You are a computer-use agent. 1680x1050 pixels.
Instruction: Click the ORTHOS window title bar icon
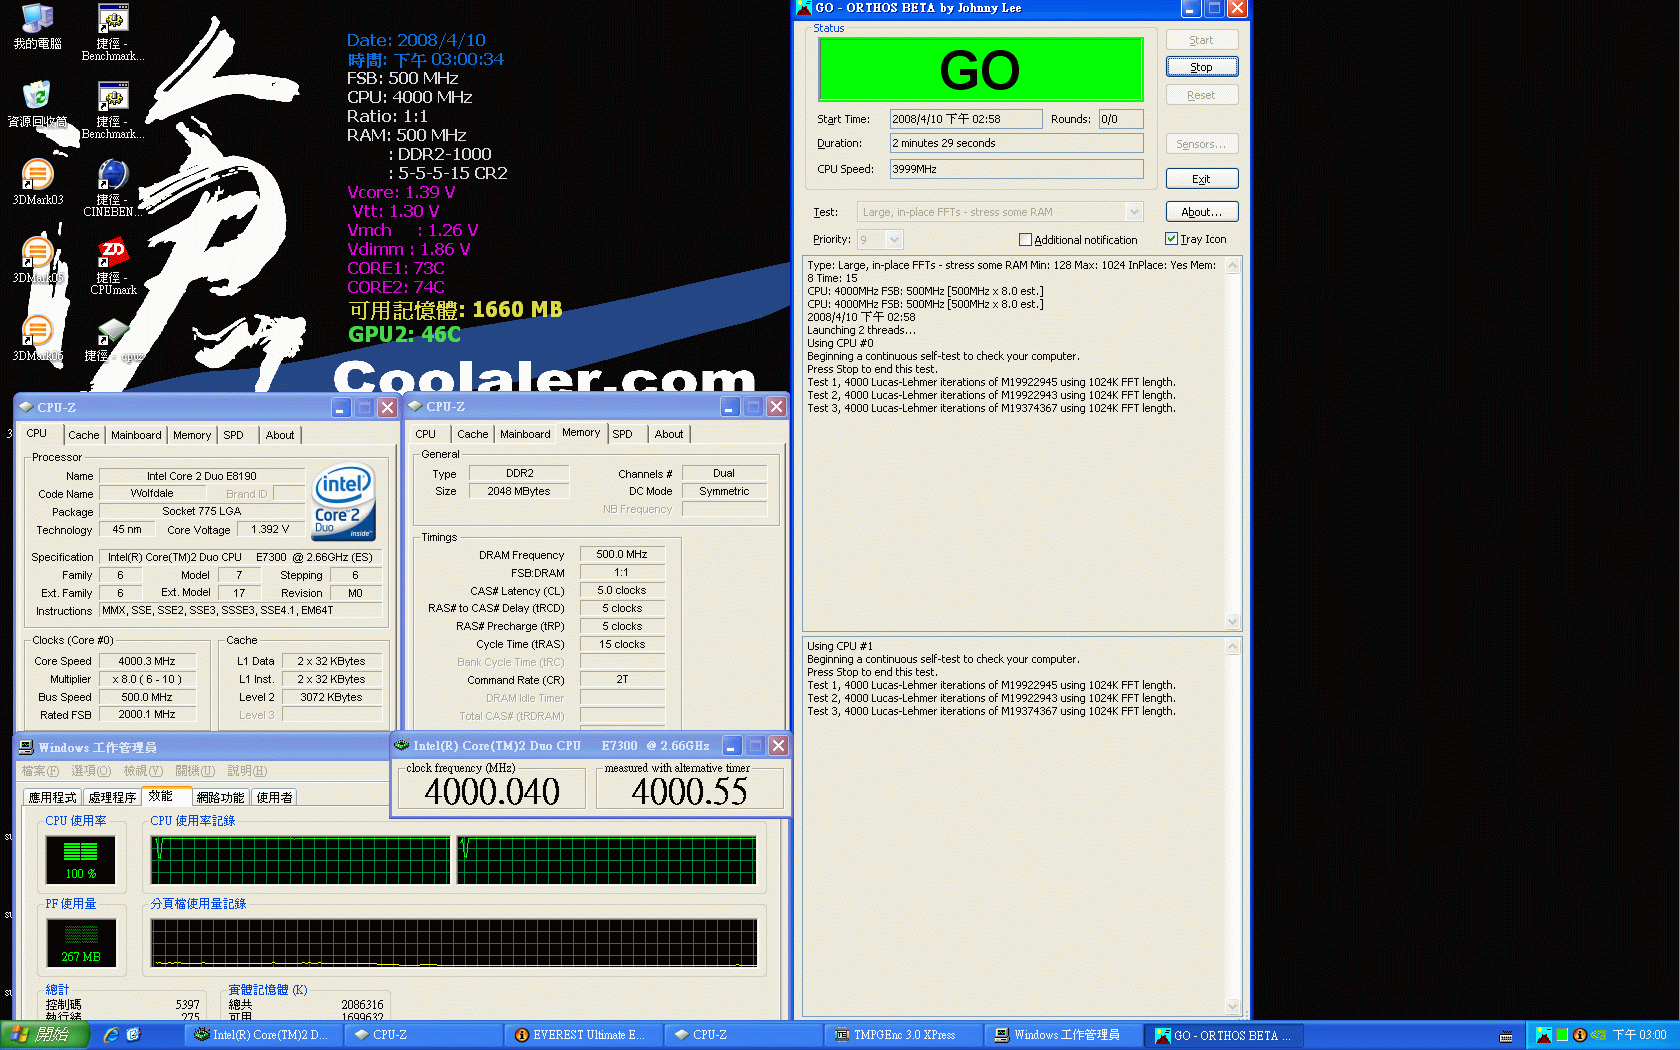[x=803, y=8]
